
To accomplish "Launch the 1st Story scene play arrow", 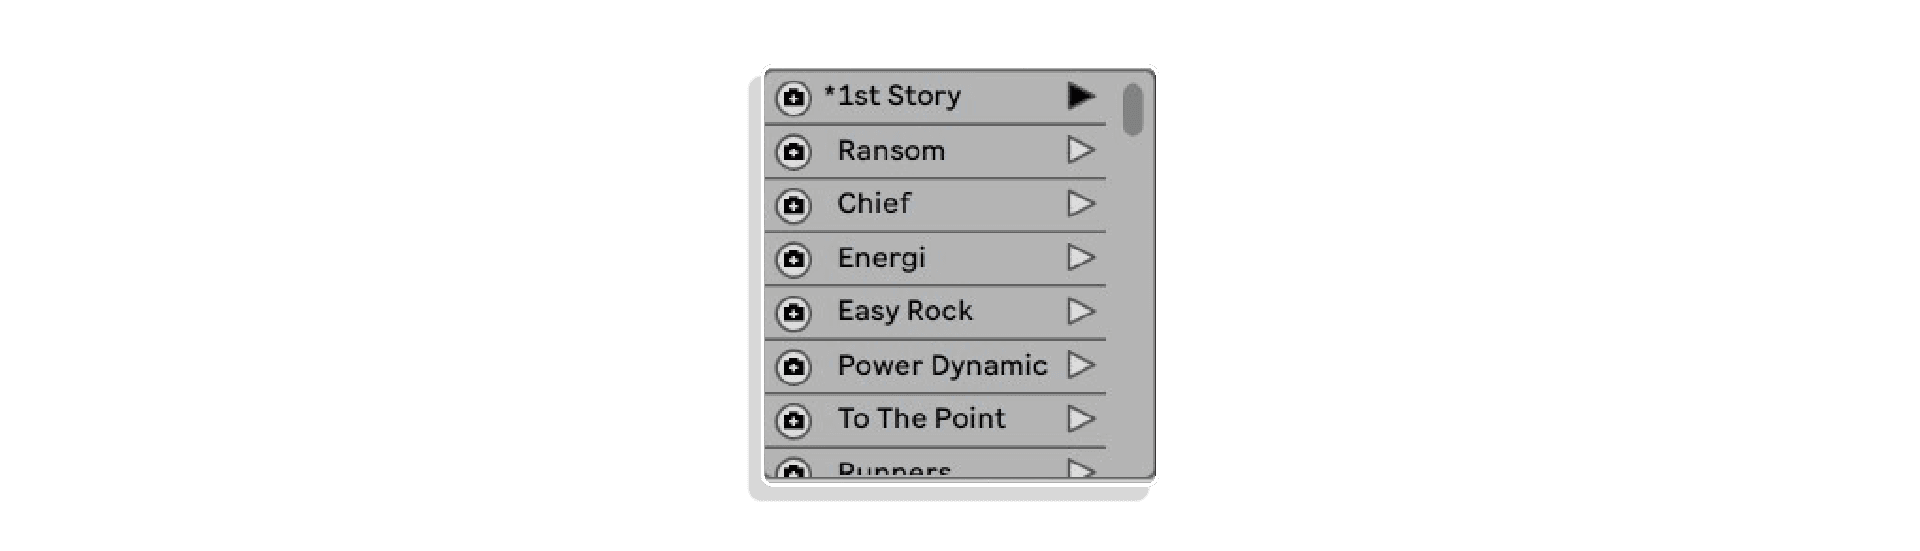I will point(1081,96).
